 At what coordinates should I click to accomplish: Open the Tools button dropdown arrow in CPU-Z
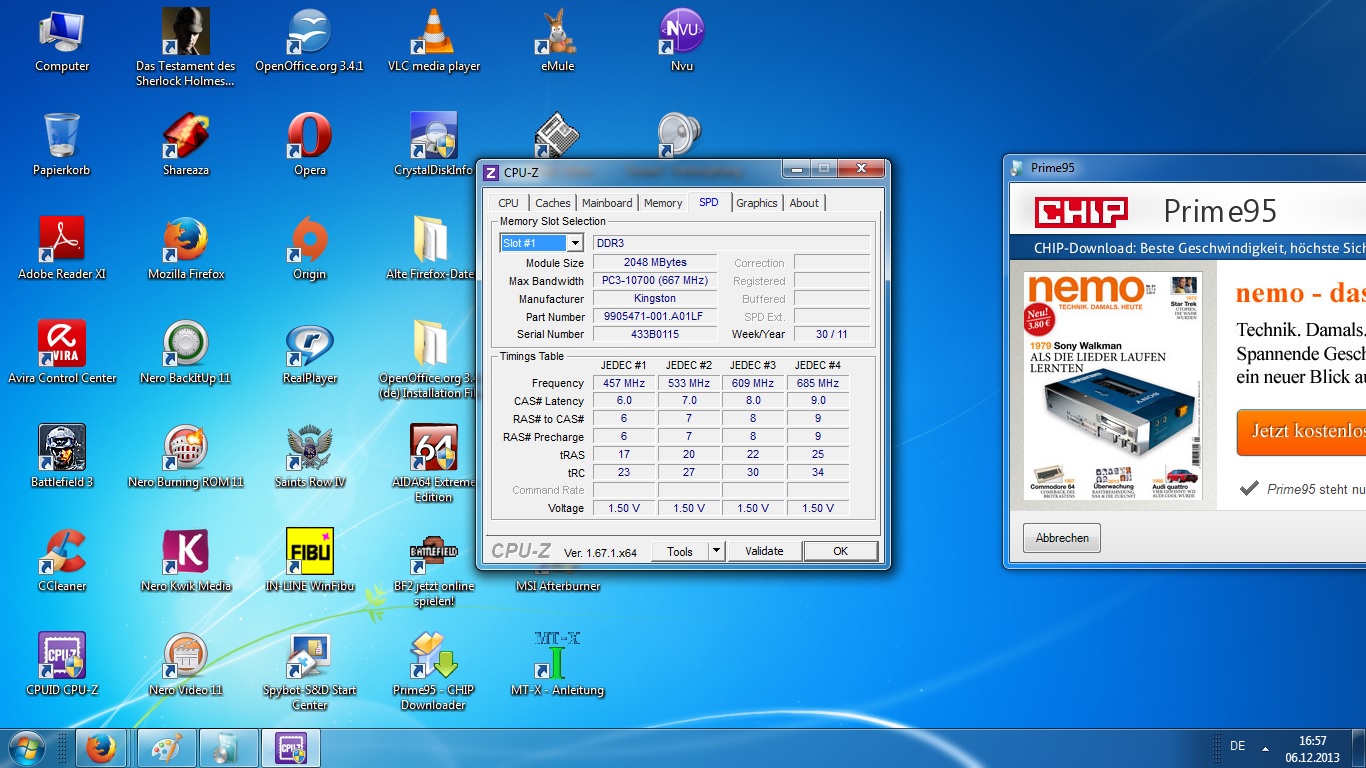click(x=716, y=551)
